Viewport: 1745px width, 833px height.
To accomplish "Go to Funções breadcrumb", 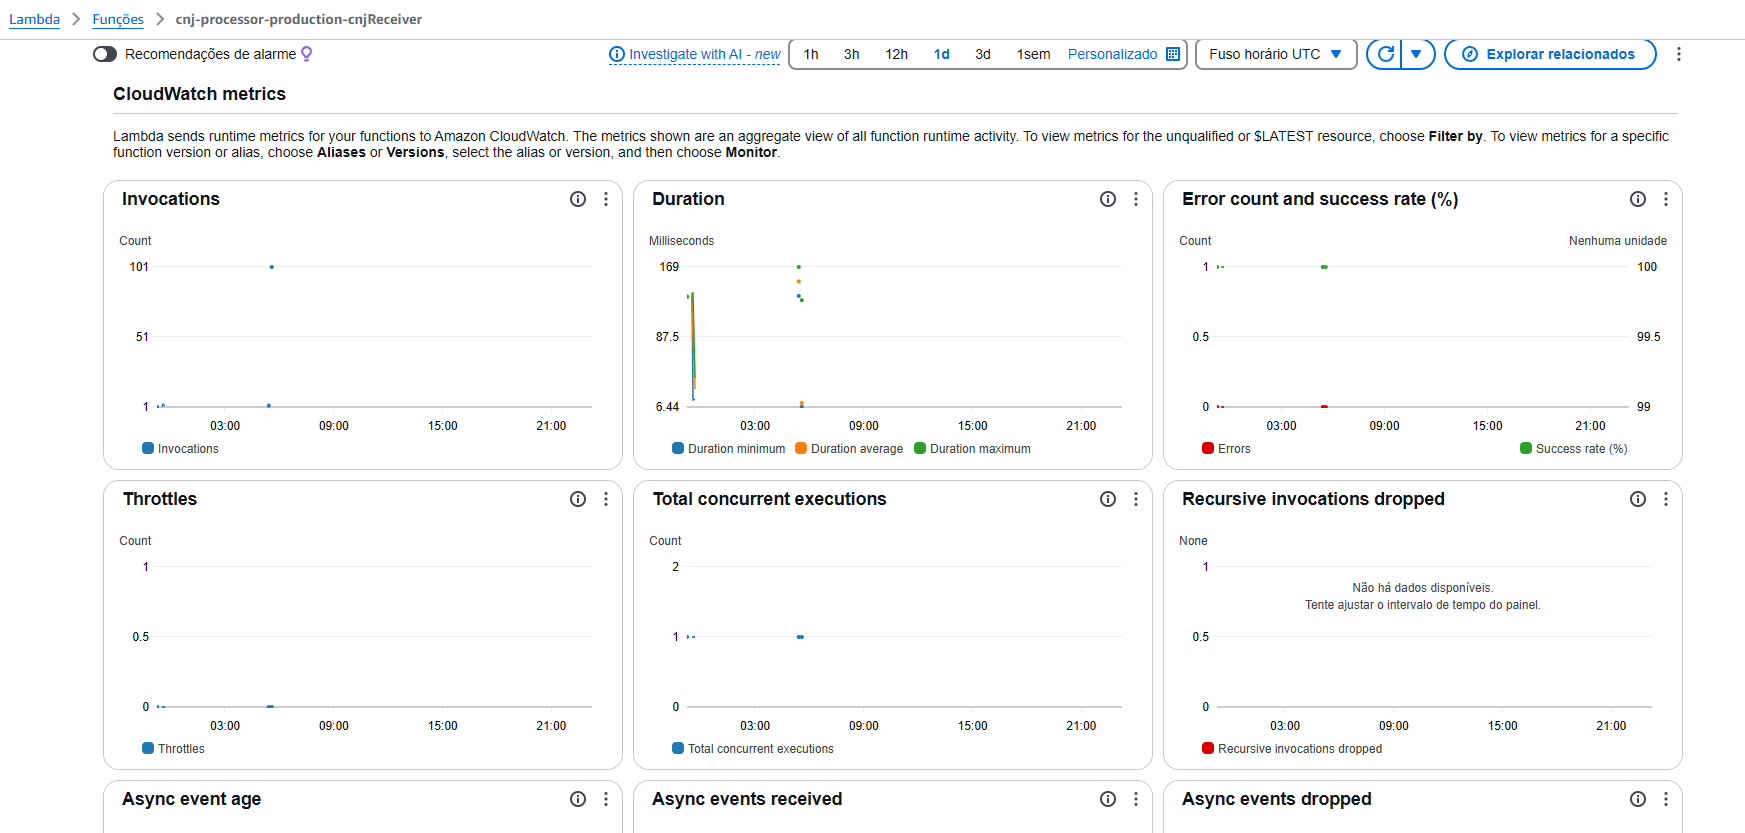I will tap(118, 19).
